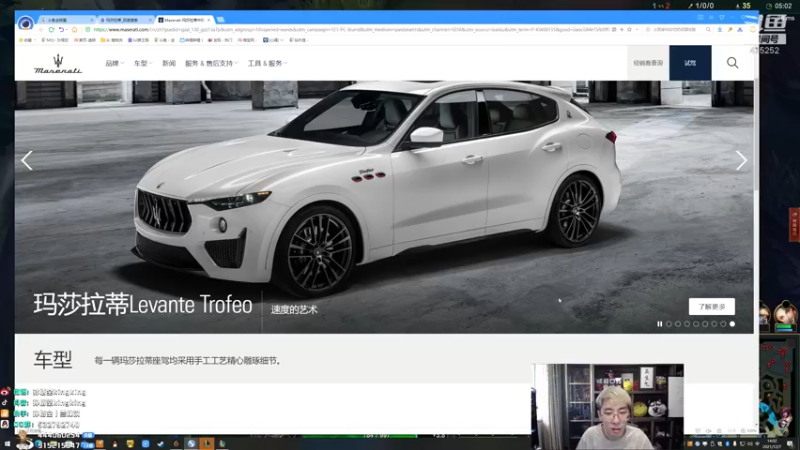Expand the 车型 navigation menu
This screenshot has width=800, height=450.
[x=143, y=63]
